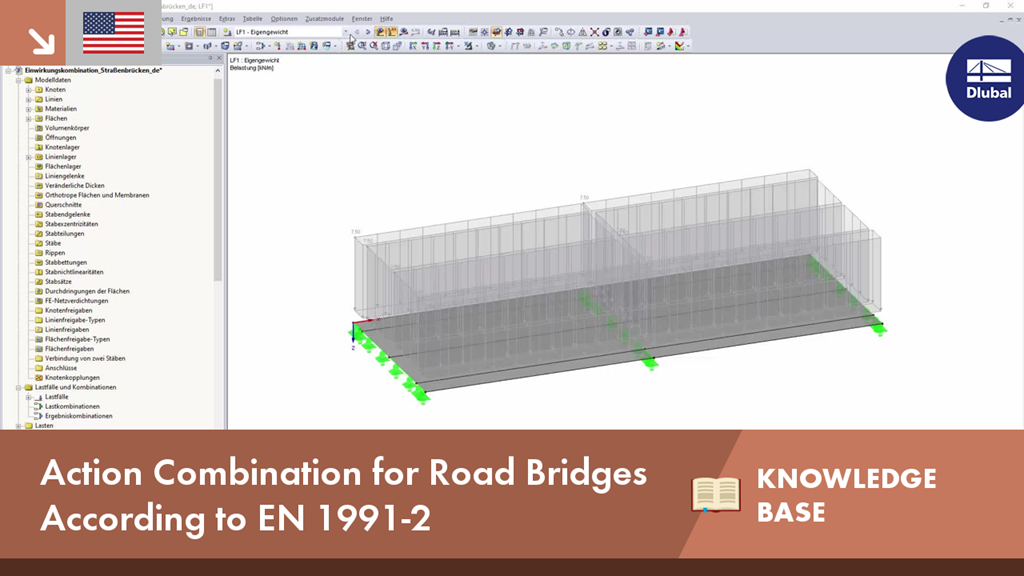Select Rippen in the tree

55,253
